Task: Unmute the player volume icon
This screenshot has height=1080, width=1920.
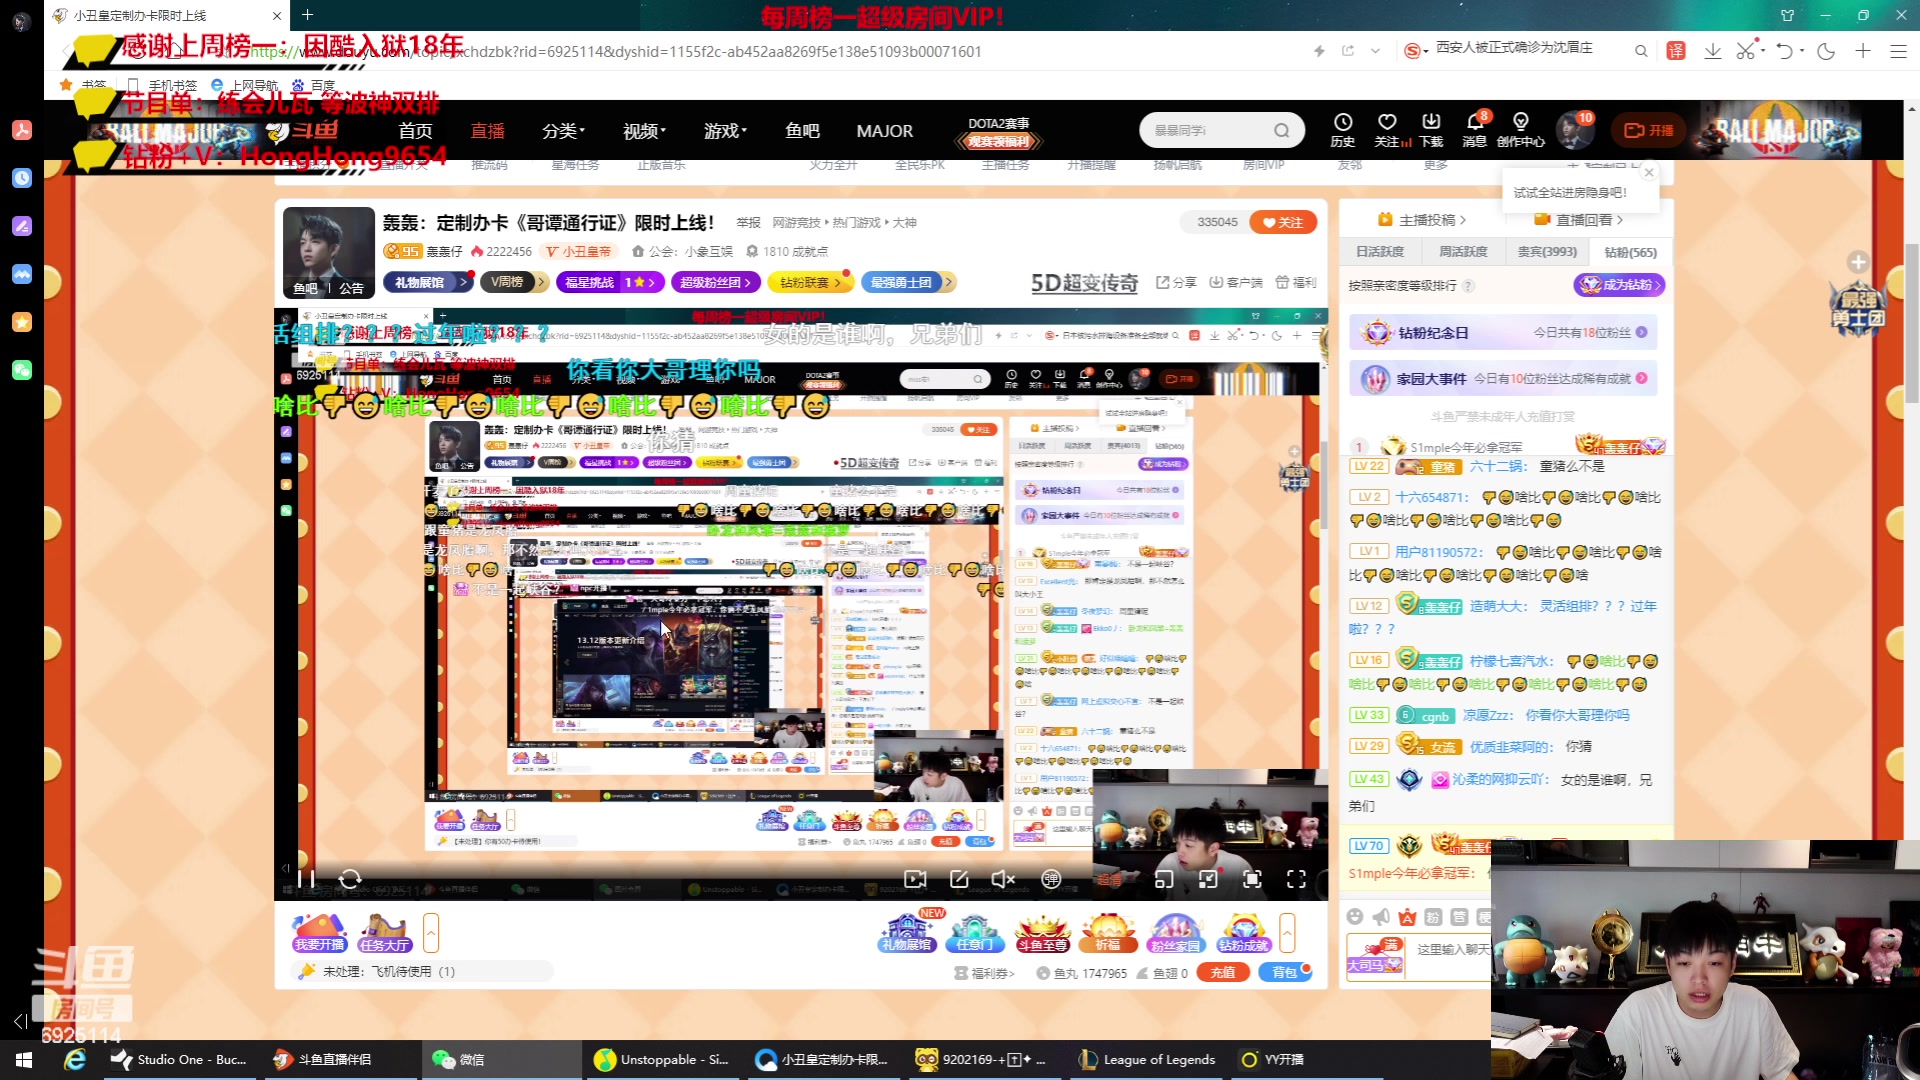Action: (1003, 879)
